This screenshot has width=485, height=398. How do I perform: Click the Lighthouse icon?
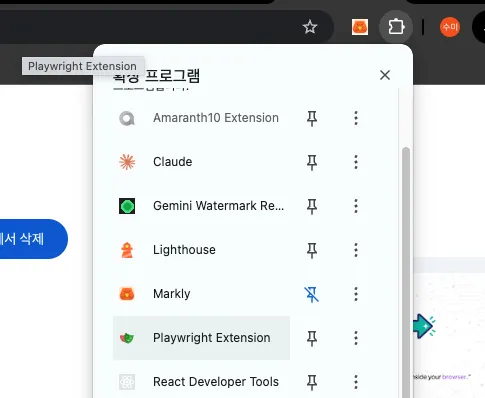pos(127,250)
